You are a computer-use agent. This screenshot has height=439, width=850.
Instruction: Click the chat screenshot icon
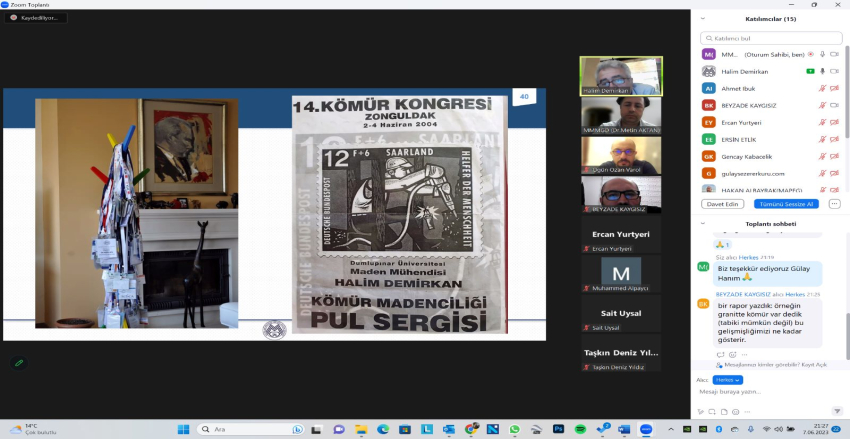click(711, 411)
